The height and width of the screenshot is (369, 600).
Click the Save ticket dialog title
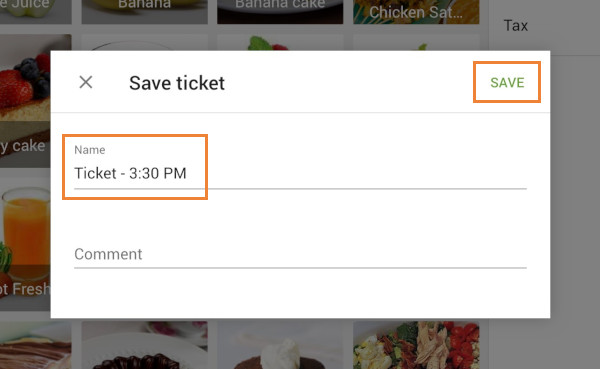tap(177, 83)
